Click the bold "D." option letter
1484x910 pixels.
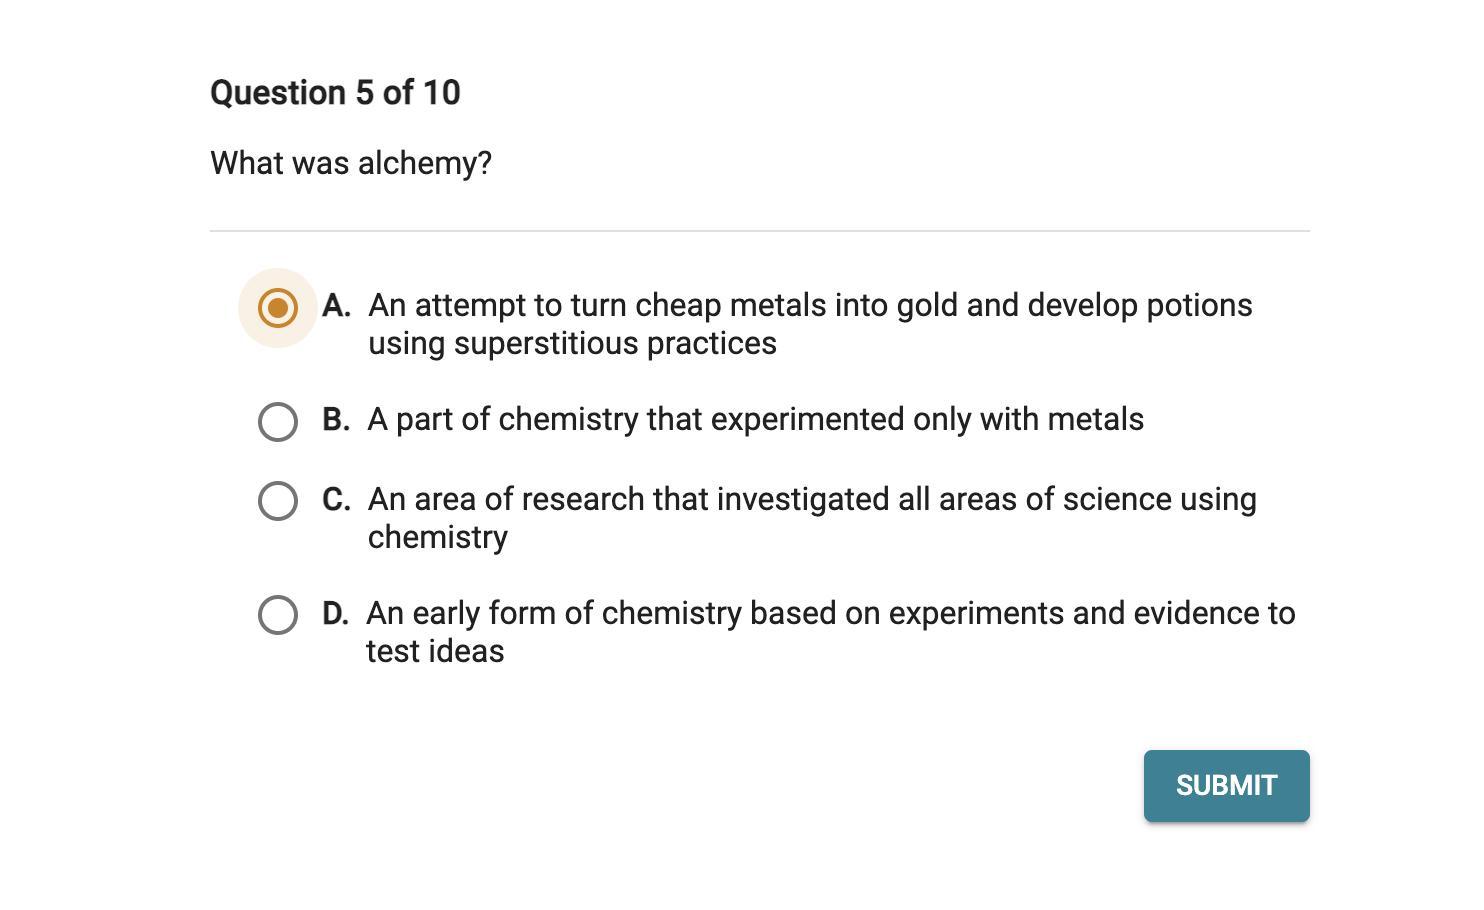click(x=336, y=614)
